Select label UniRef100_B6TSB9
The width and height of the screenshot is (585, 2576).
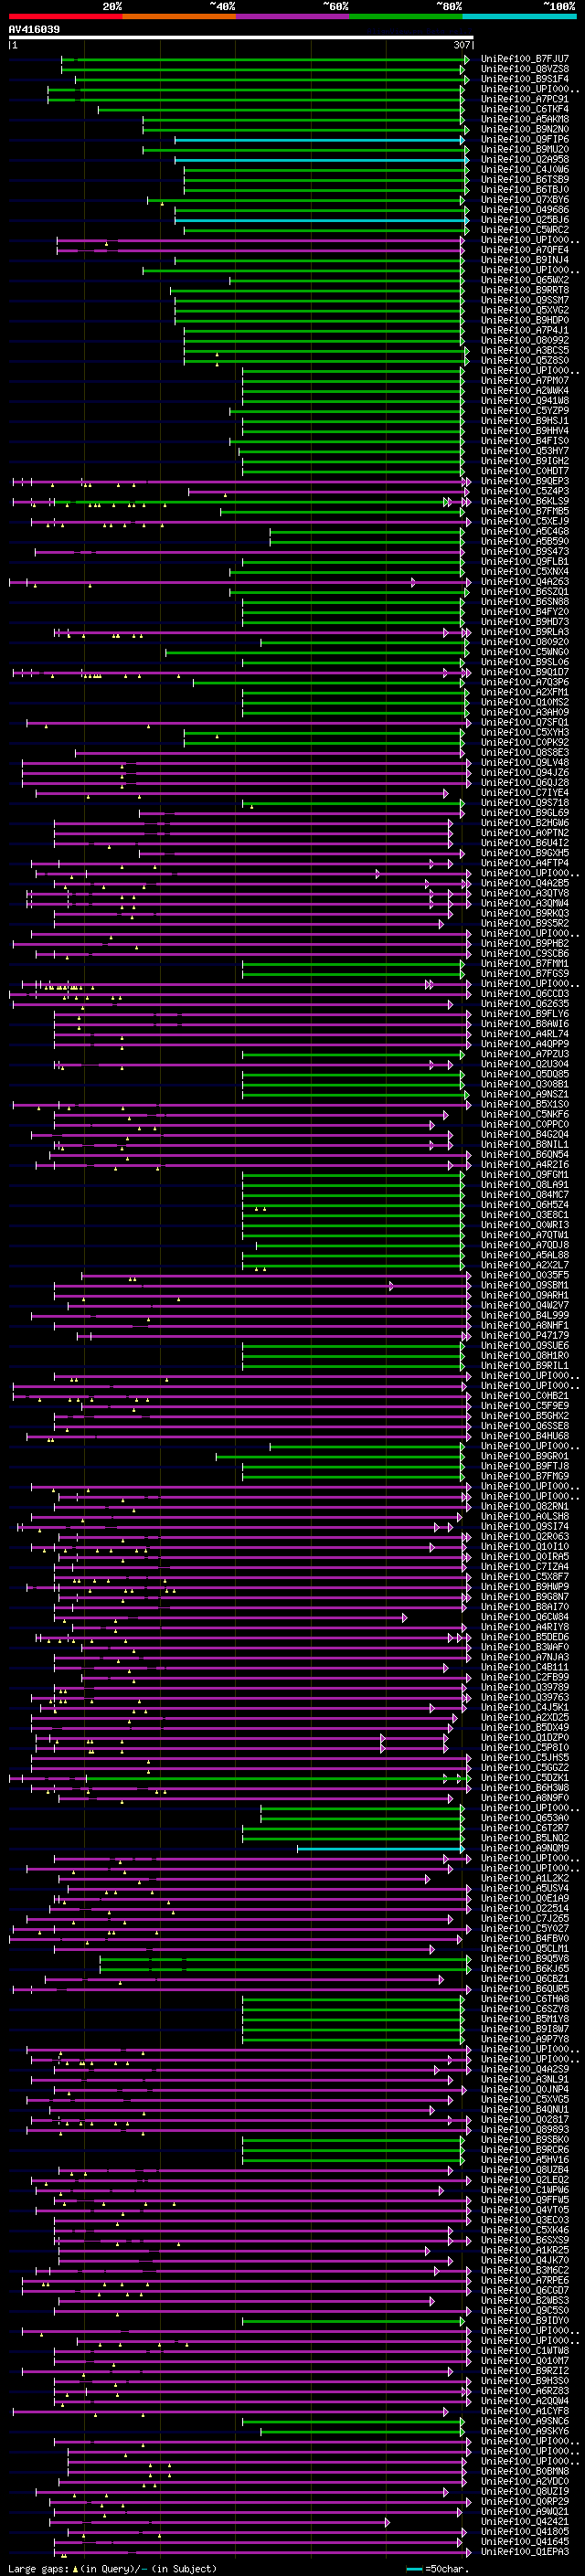pos(525,180)
